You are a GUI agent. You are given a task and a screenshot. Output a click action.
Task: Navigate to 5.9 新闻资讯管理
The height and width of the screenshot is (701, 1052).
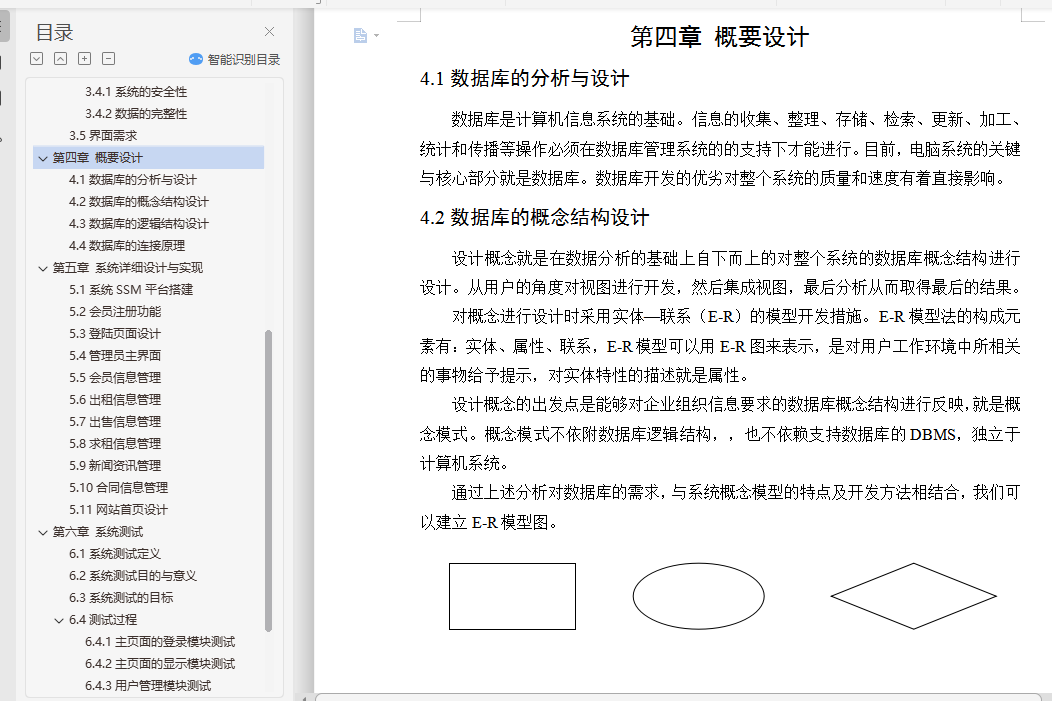115,466
